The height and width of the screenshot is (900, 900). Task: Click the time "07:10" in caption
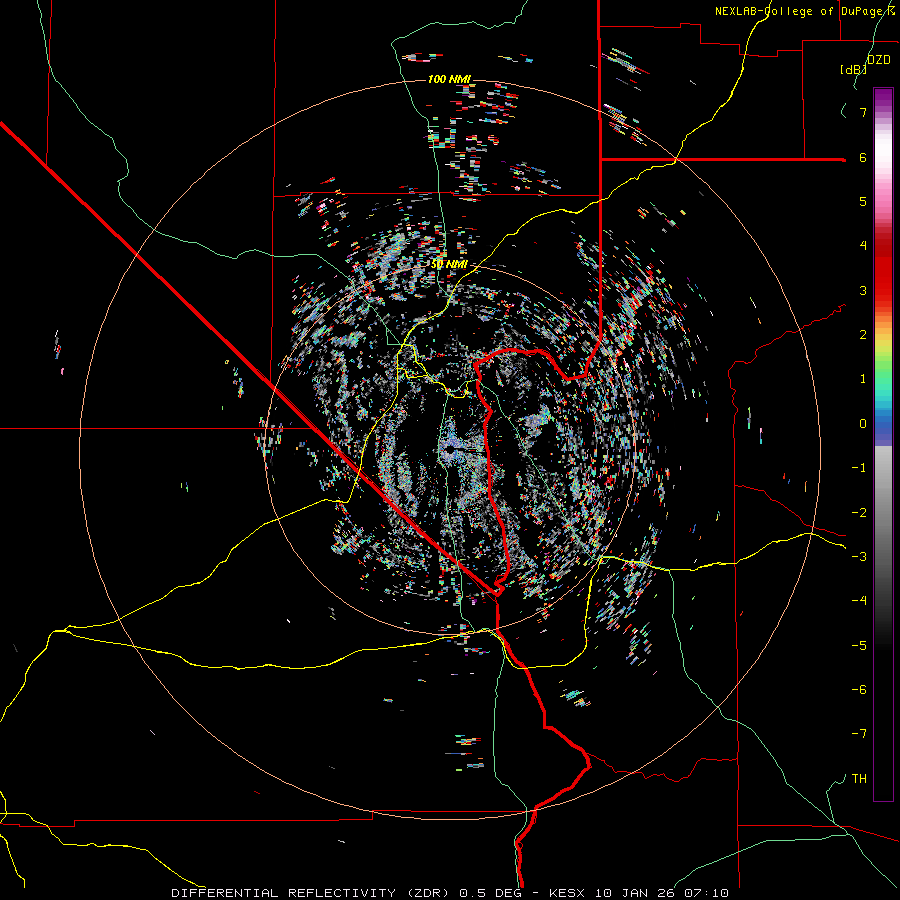click(x=709, y=893)
